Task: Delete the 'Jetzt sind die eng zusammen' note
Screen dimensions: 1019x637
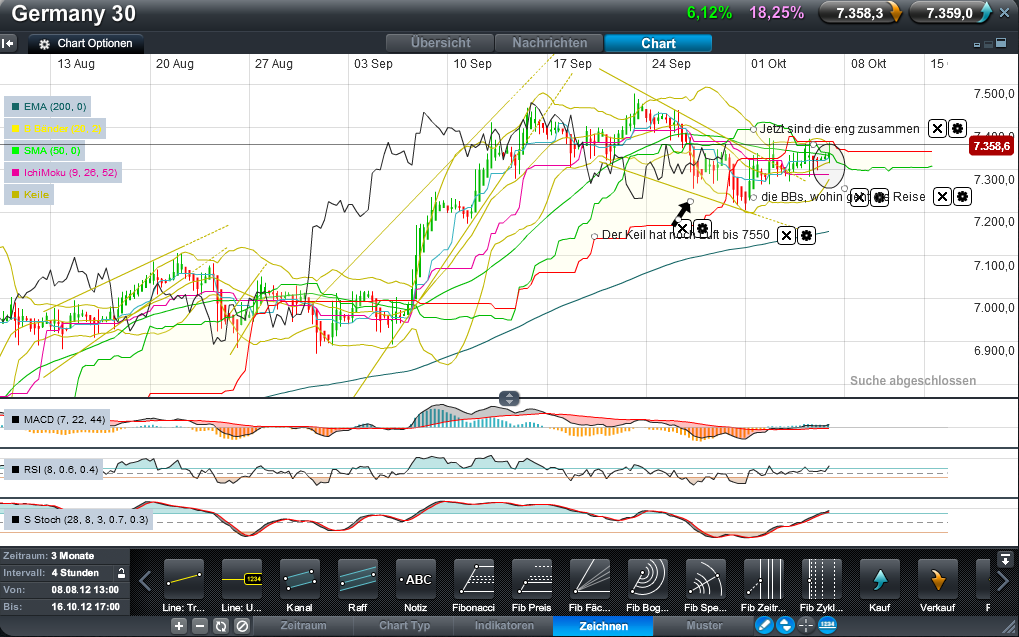Action: coord(936,129)
